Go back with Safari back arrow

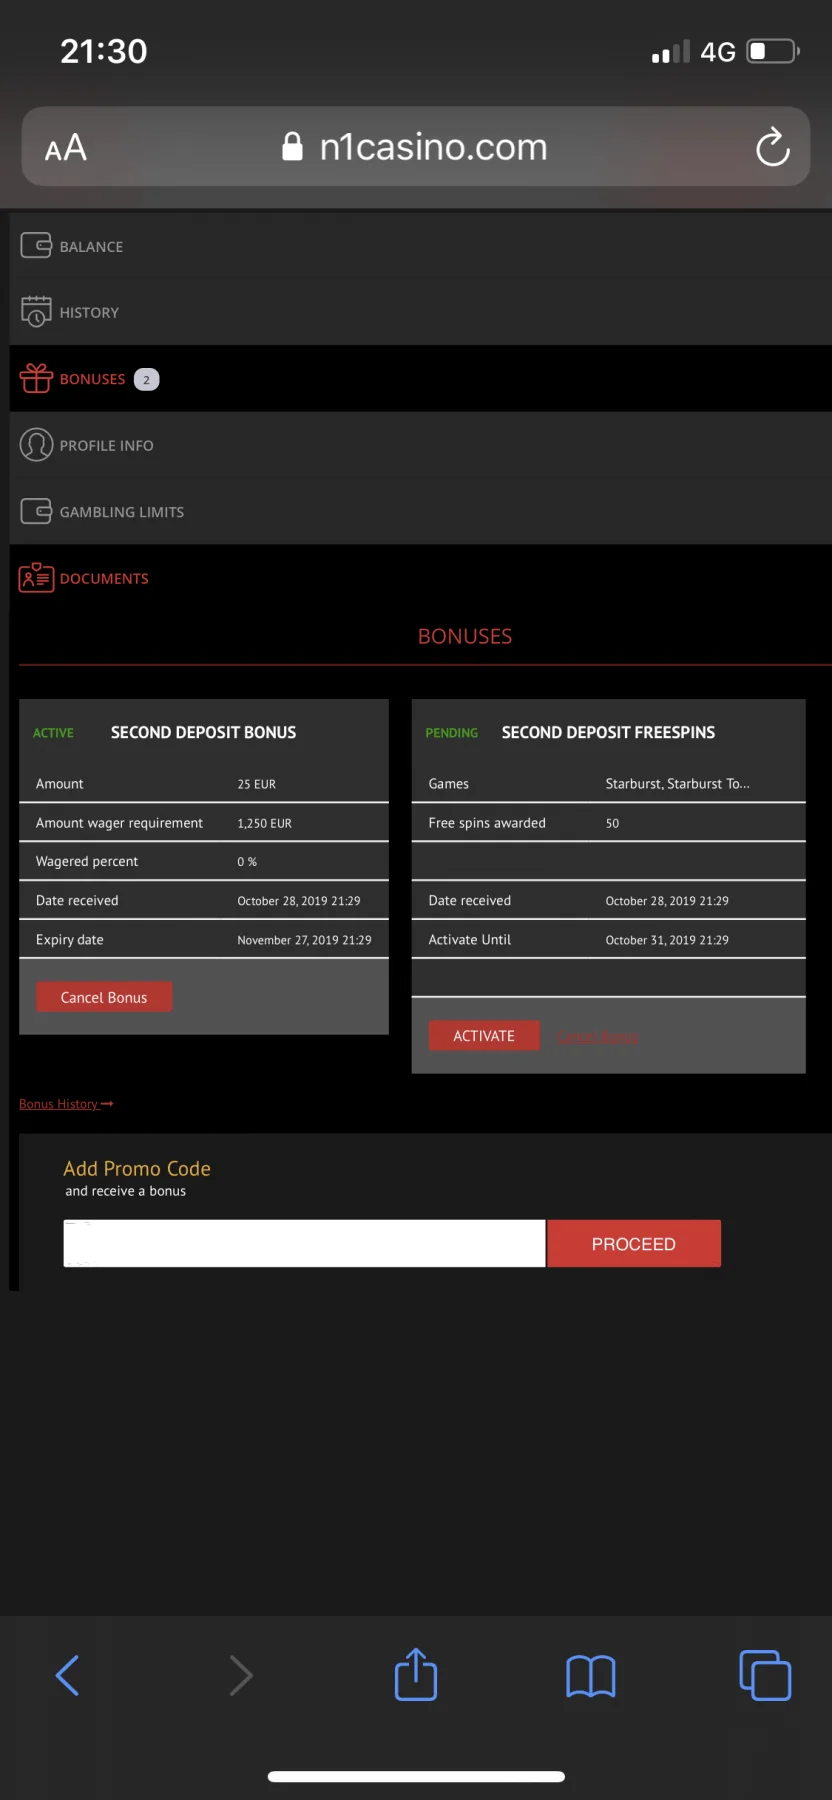67,1675
